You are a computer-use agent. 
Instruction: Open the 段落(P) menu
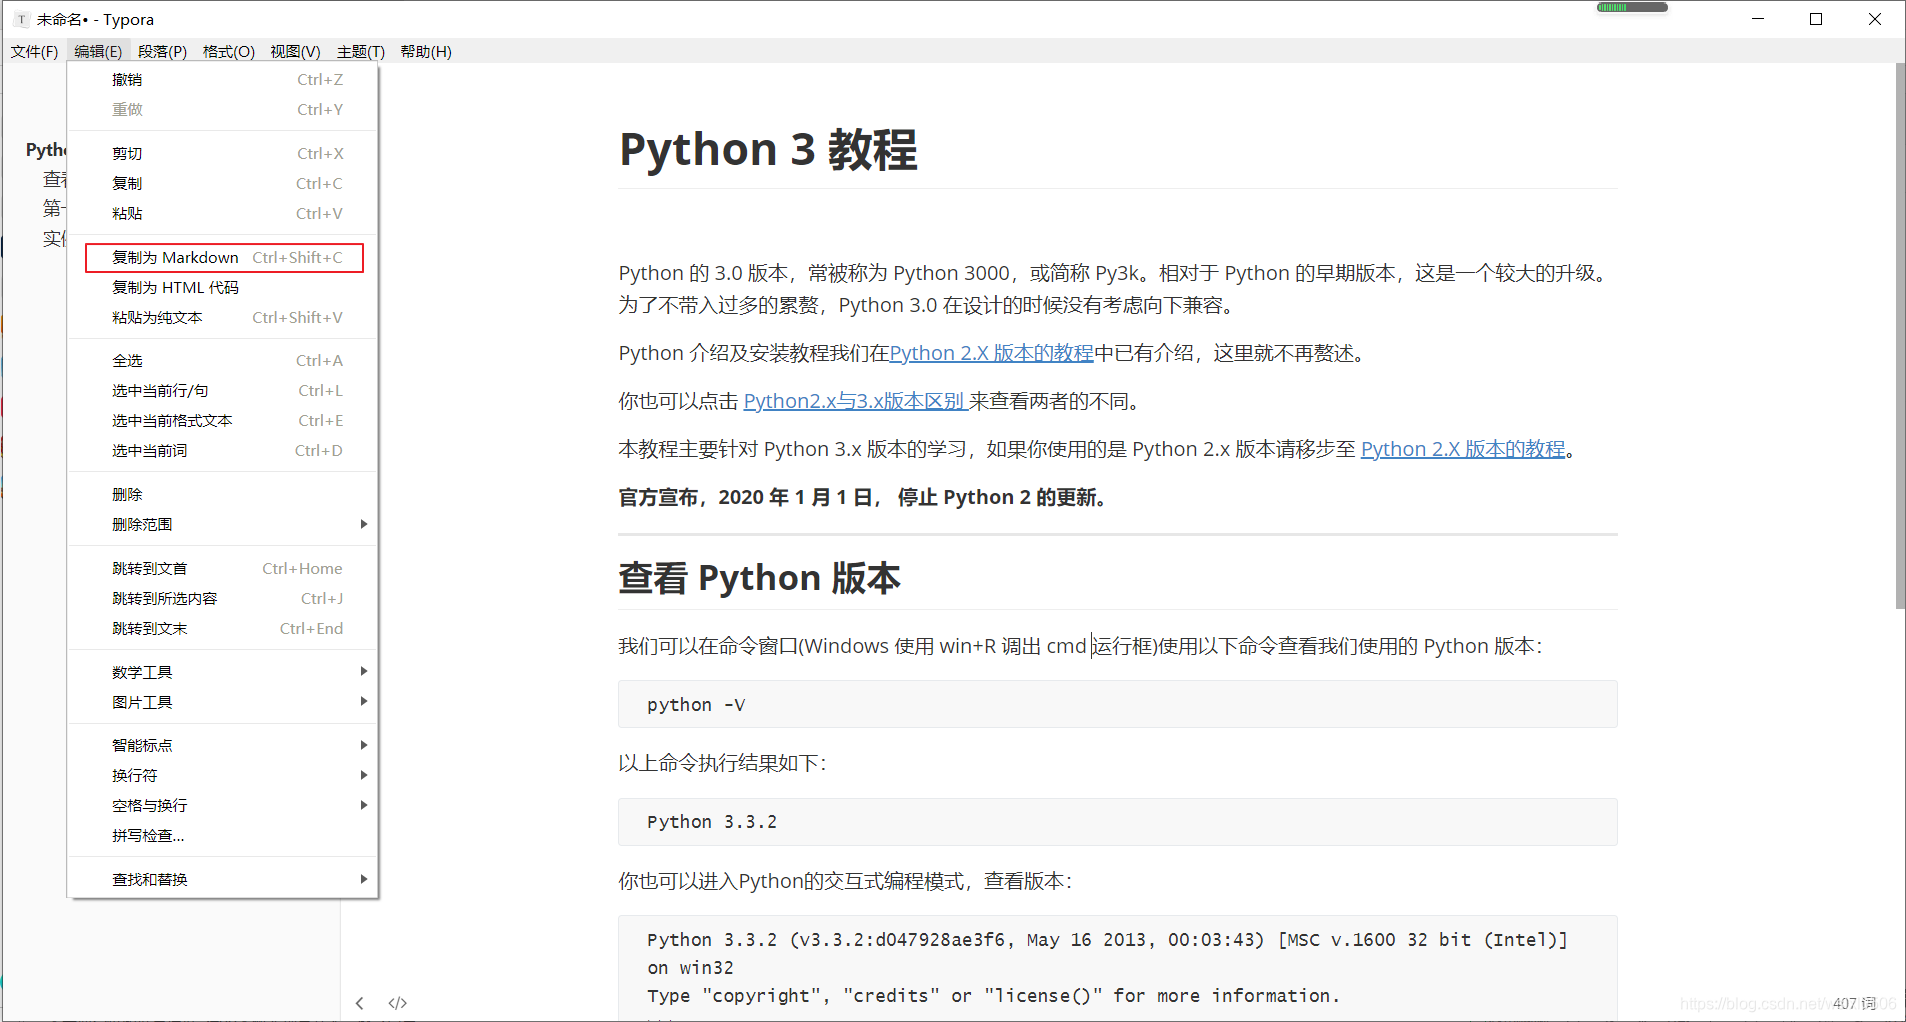coord(162,51)
